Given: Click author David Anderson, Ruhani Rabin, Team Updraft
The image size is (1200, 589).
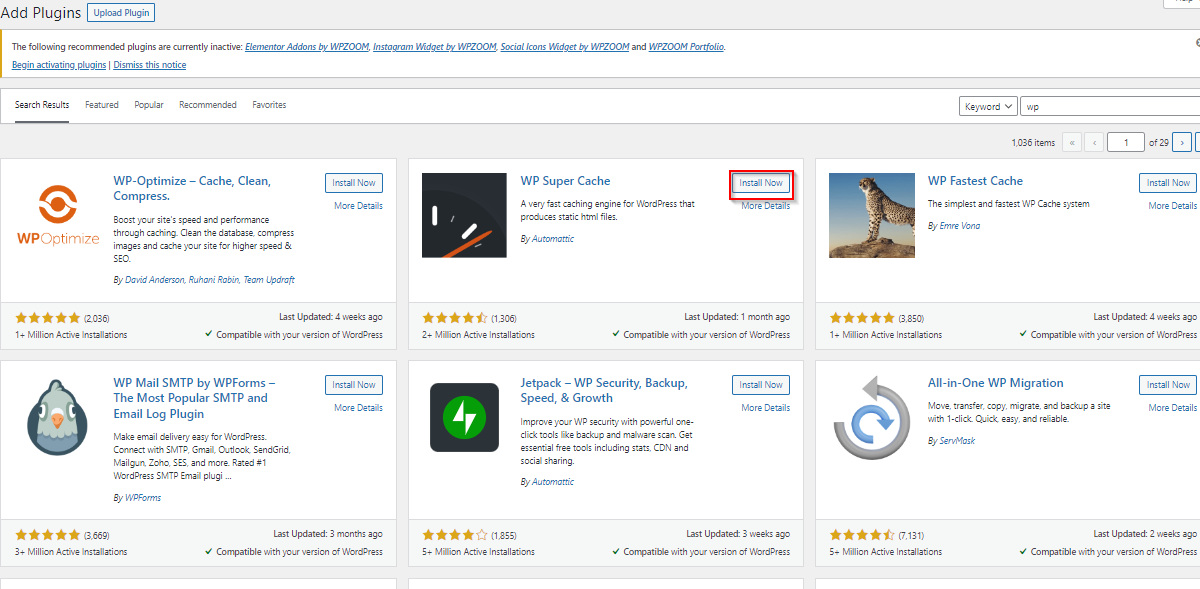Looking at the screenshot, I should click(210, 280).
